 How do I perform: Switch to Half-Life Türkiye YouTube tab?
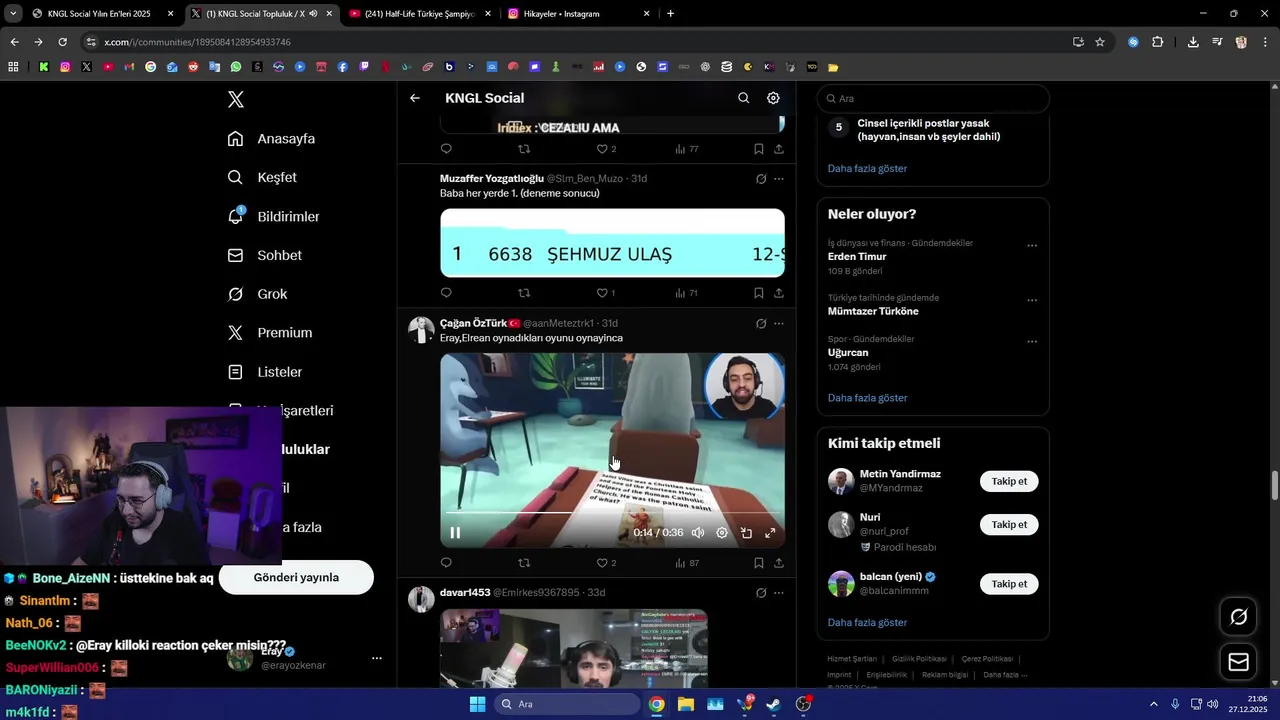tap(419, 14)
